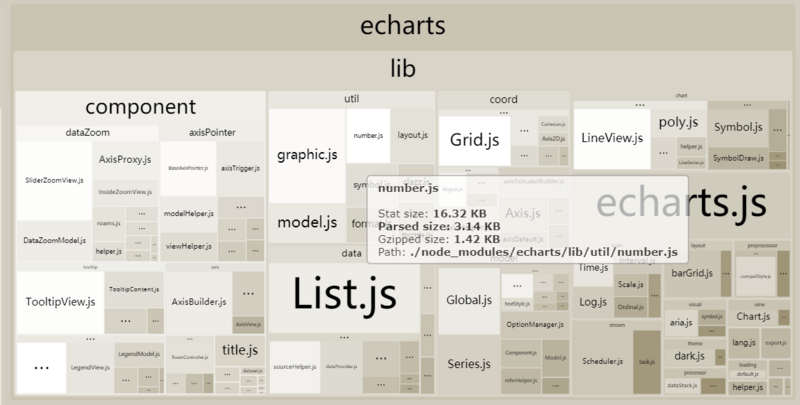The height and width of the screenshot is (405, 800).
Task: Select the Time.js block
Action: [x=593, y=268]
